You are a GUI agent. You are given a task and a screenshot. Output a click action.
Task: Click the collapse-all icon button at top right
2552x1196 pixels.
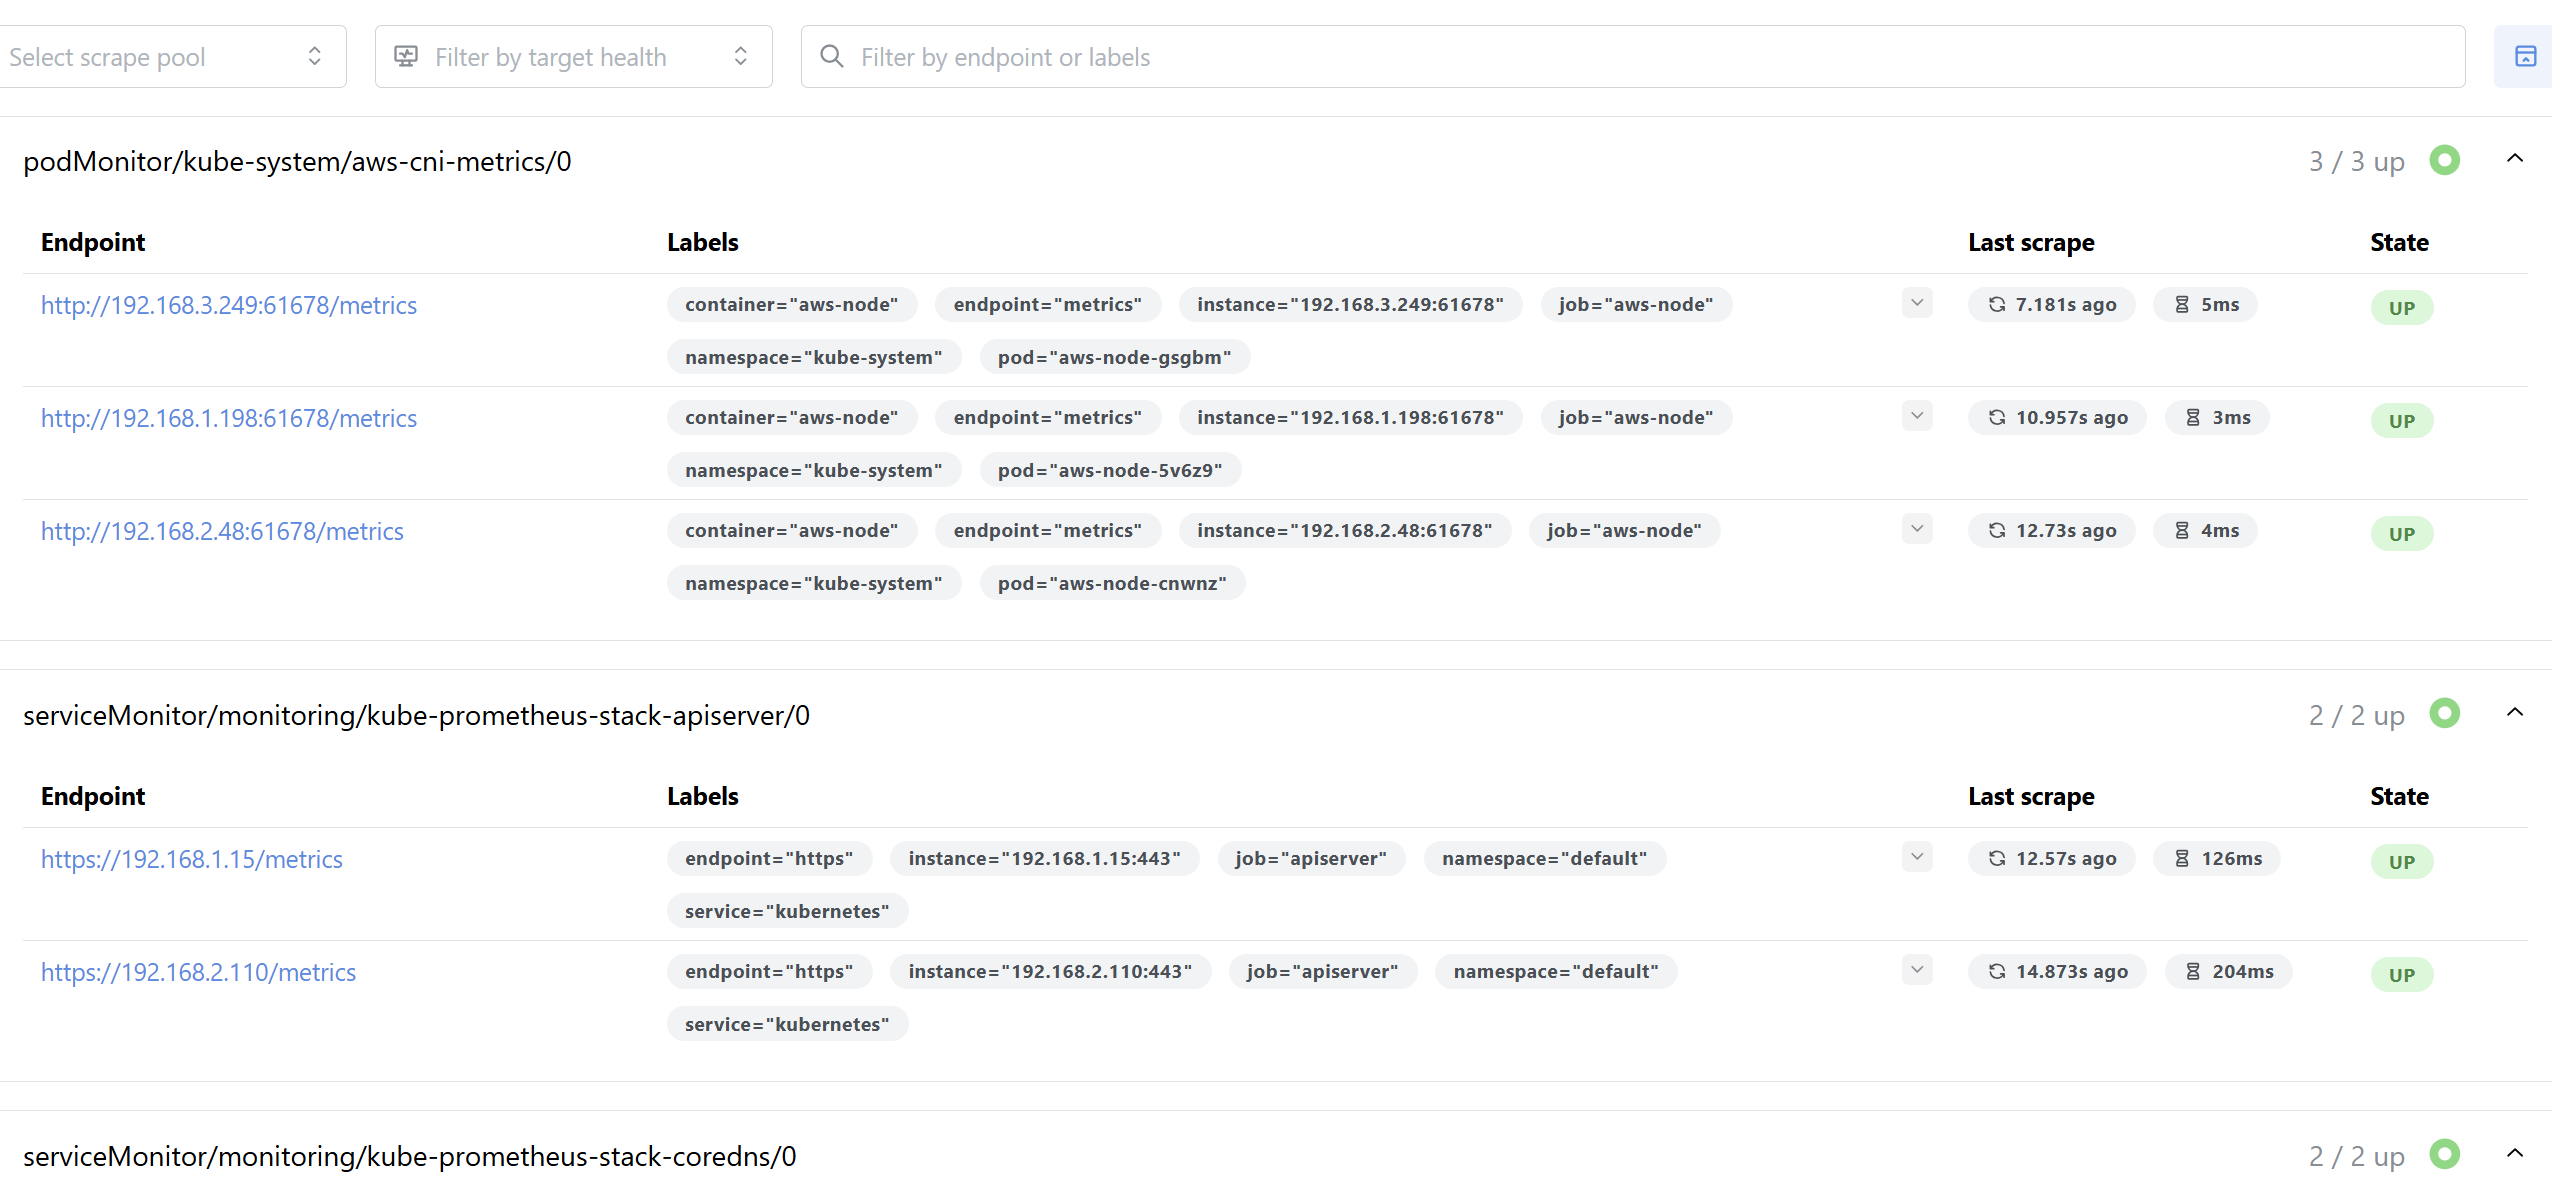2524,57
